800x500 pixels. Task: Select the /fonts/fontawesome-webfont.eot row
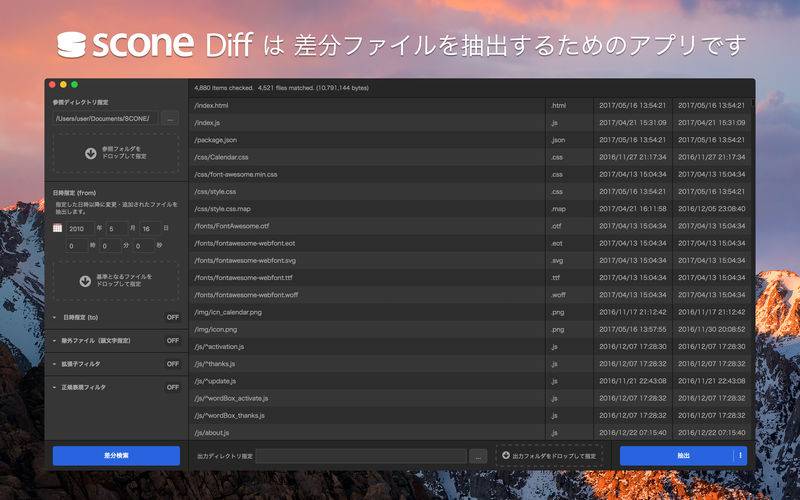(x=471, y=243)
